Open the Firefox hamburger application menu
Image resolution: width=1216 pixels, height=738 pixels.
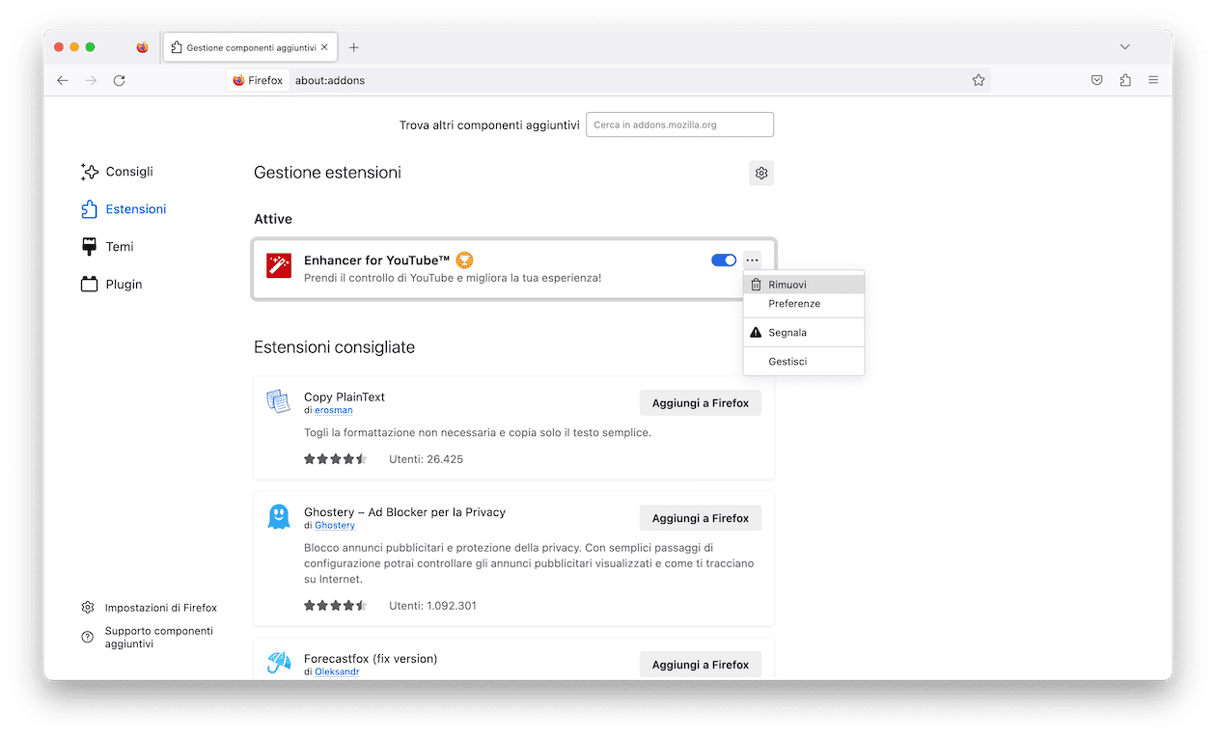(x=1153, y=80)
